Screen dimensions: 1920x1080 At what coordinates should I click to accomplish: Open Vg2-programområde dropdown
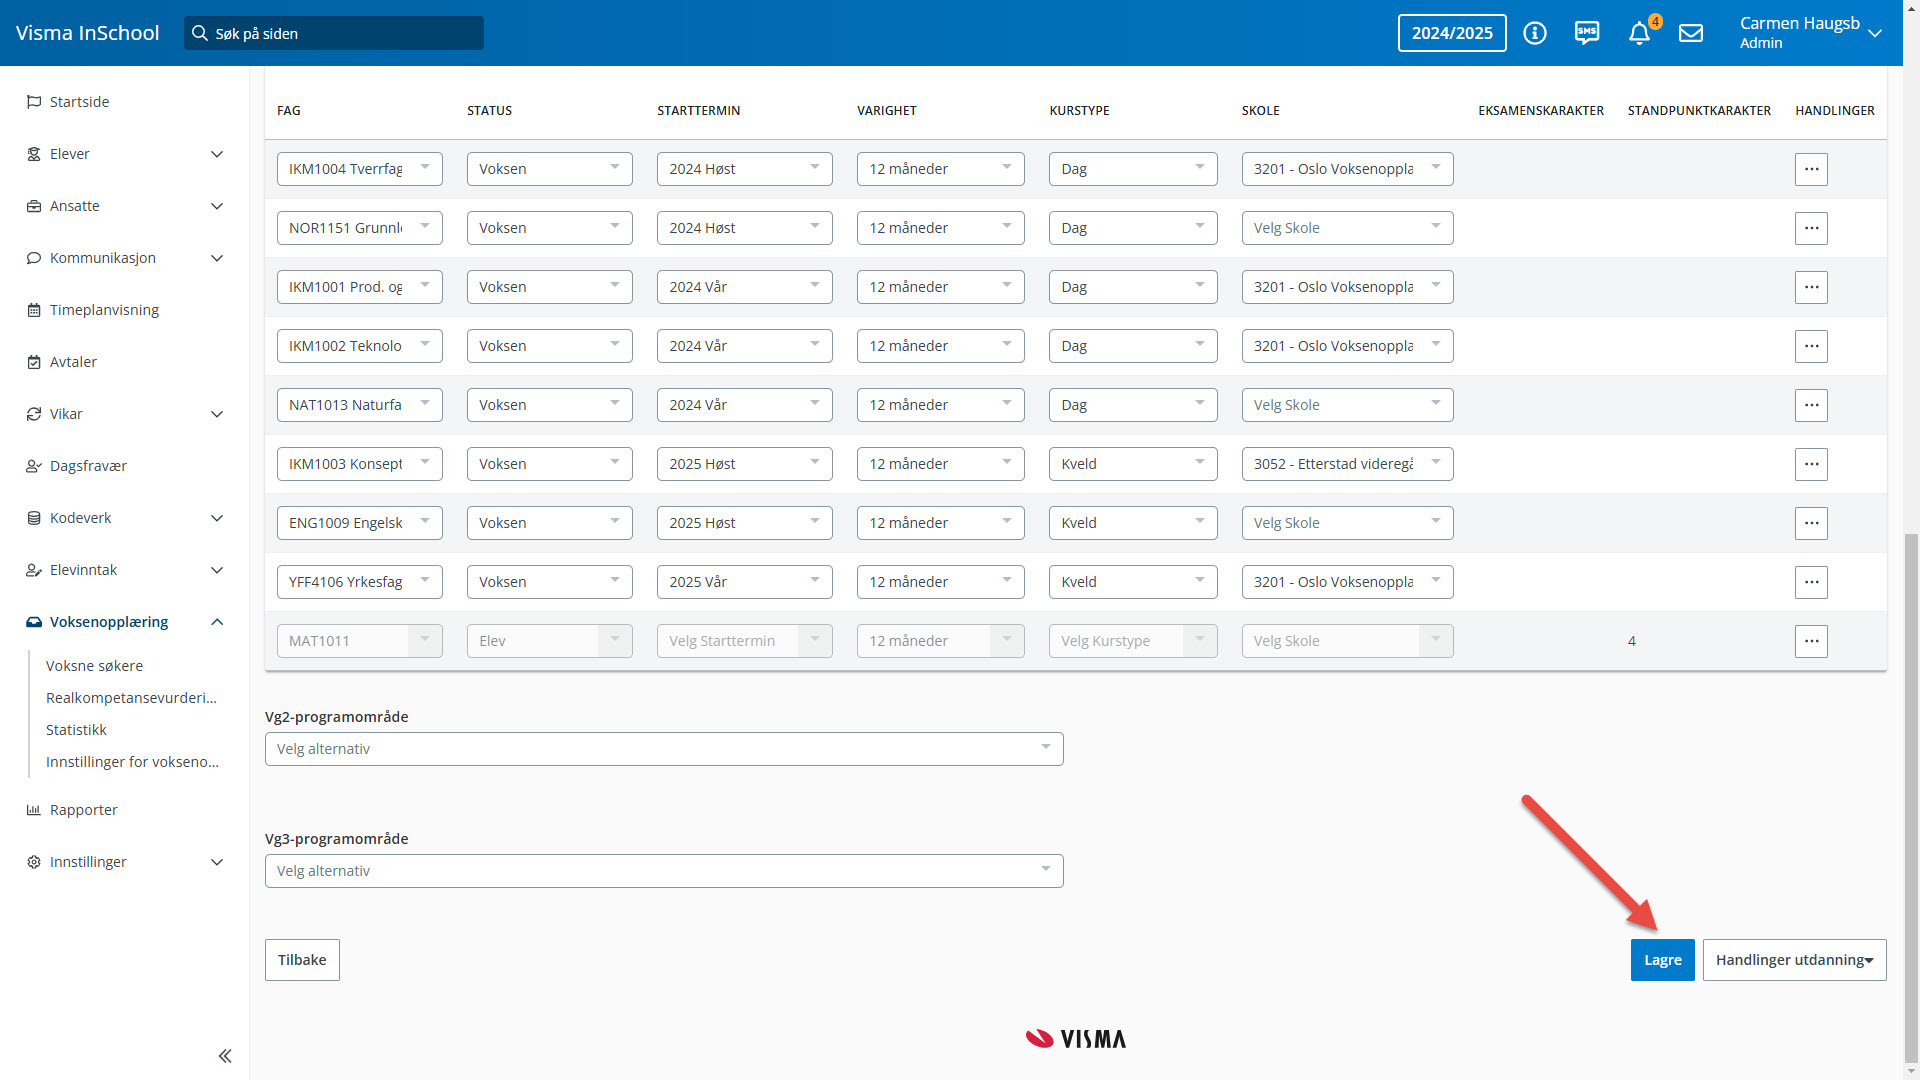(x=664, y=749)
